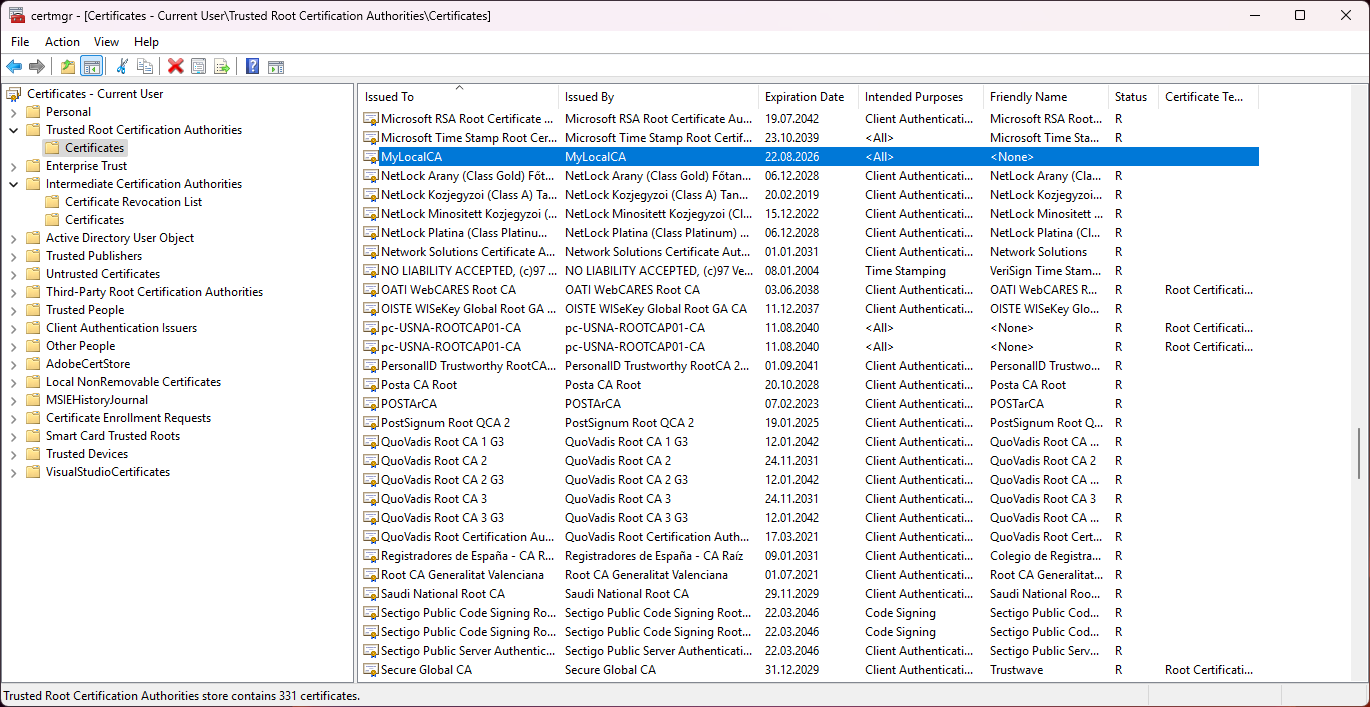This screenshot has width=1370, height=707.
Task: Click the Copy toolbar icon
Action: [145, 66]
